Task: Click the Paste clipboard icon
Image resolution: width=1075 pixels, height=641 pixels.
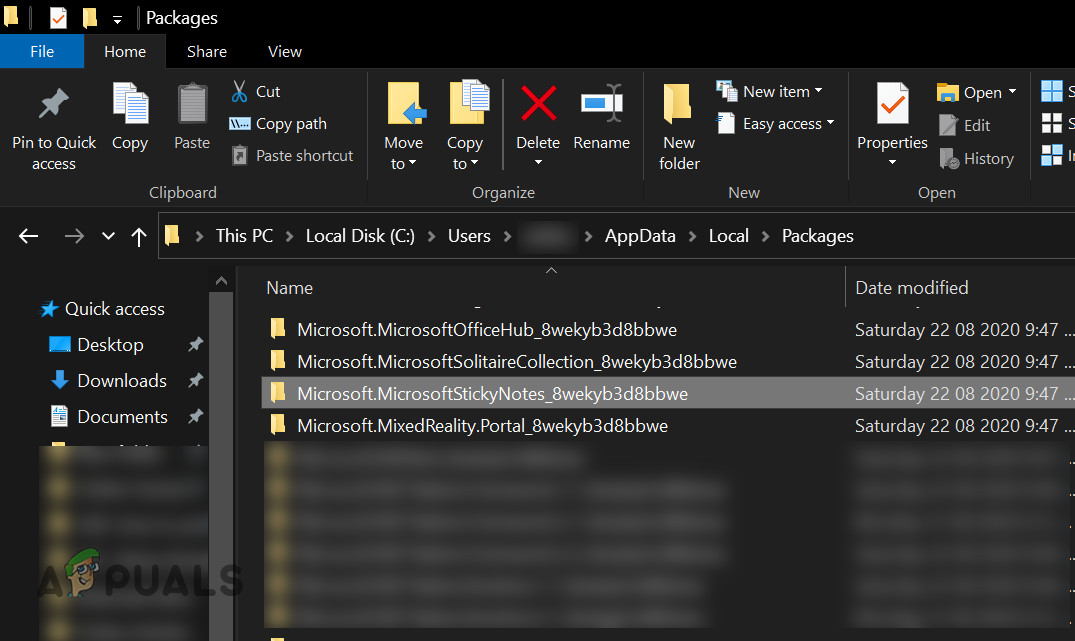Action: coord(192,104)
